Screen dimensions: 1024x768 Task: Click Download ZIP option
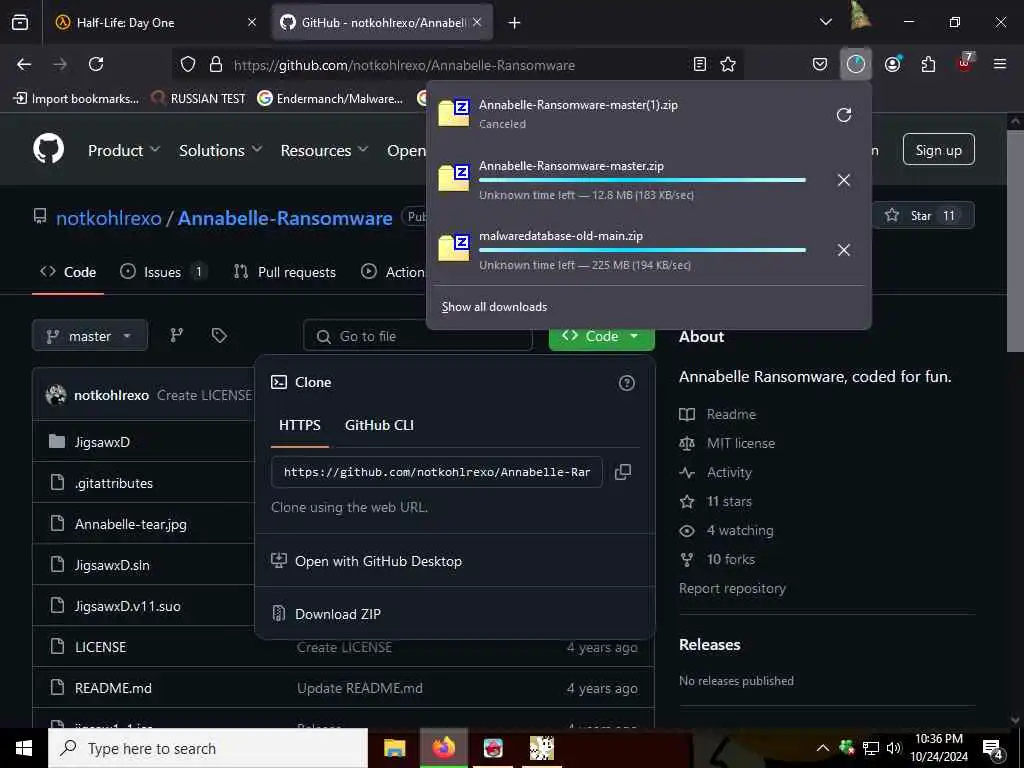338,614
